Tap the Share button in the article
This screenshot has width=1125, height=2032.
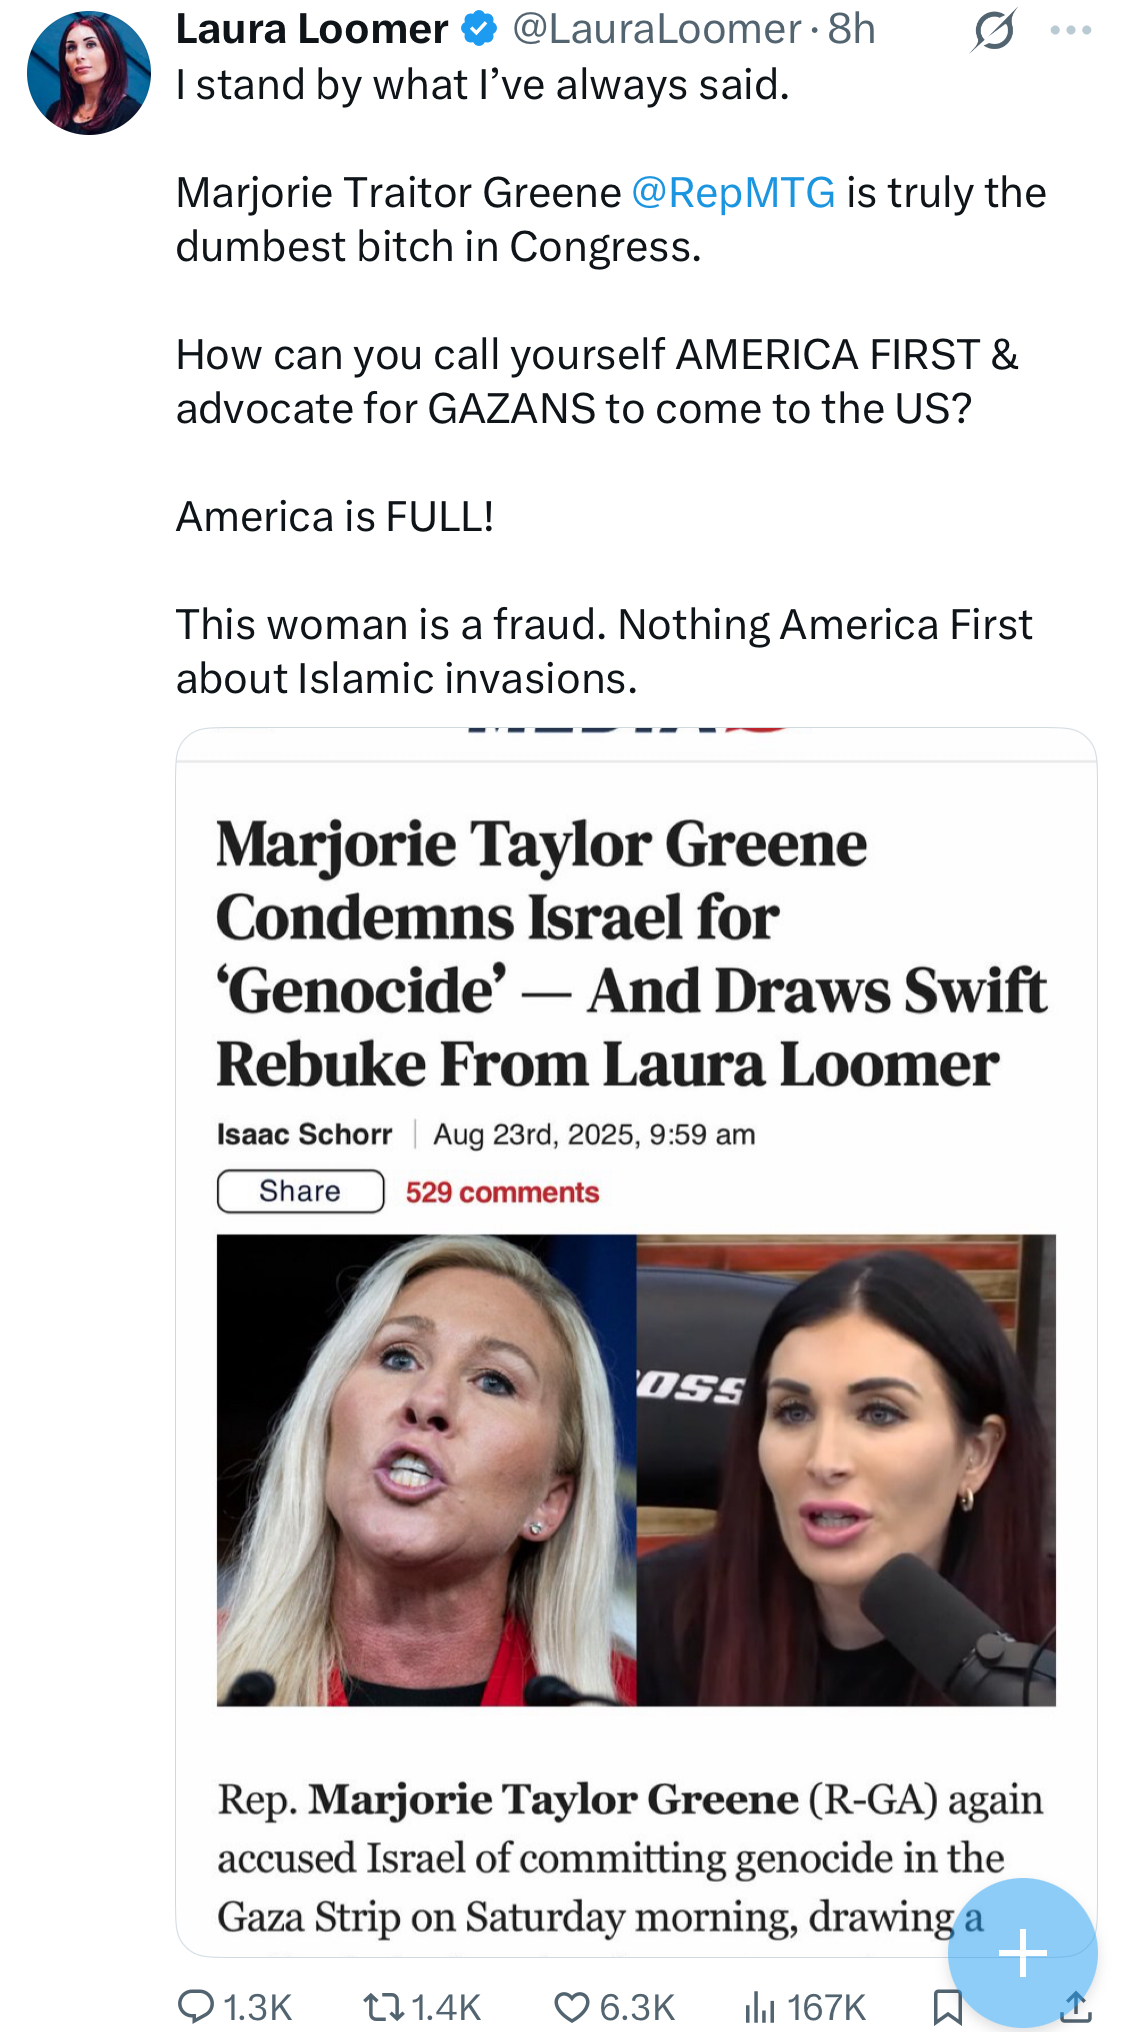tap(300, 1191)
